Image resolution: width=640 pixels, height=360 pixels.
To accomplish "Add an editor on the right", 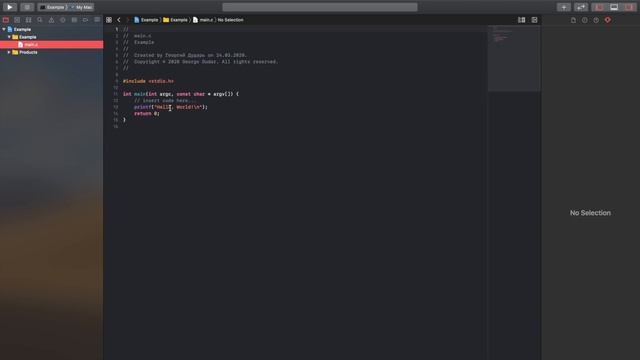I will click(534, 20).
